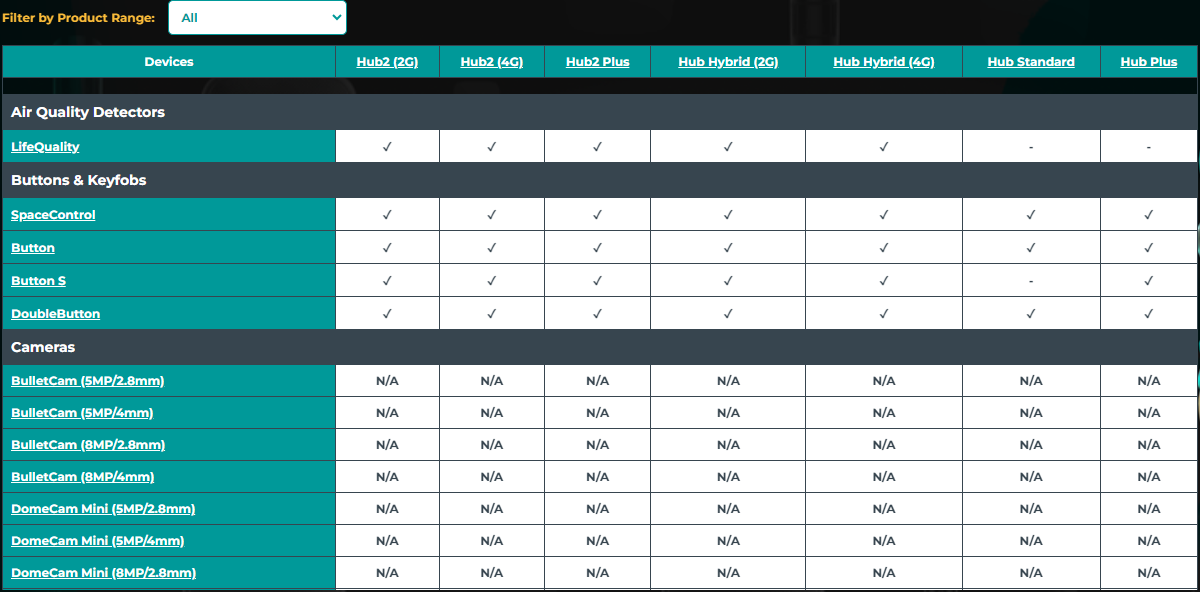Open the DoubleButton device link
Image resolution: width=1200 pixels, height=592 pixels.
click(x=55, y=314)
